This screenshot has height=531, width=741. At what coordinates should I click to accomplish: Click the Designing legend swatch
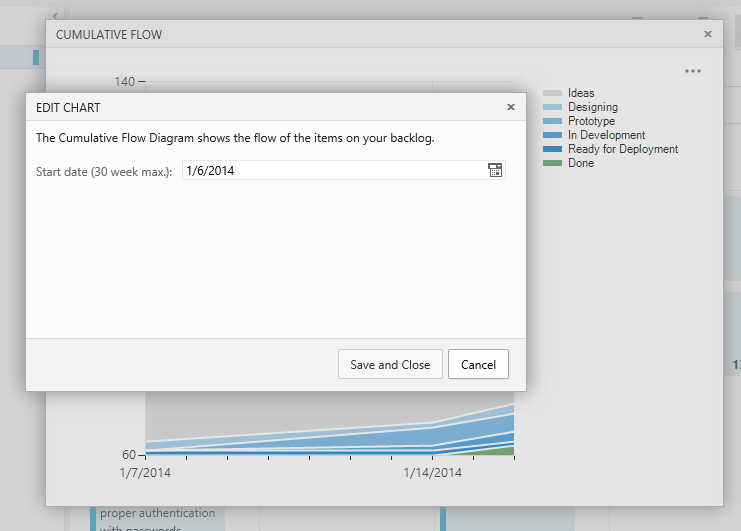pos(552,107)
